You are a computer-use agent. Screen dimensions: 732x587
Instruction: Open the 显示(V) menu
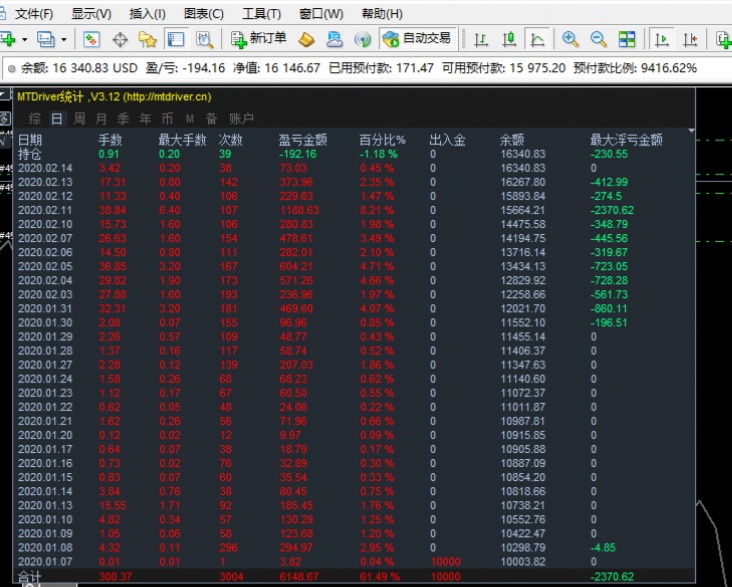point(91,14)
